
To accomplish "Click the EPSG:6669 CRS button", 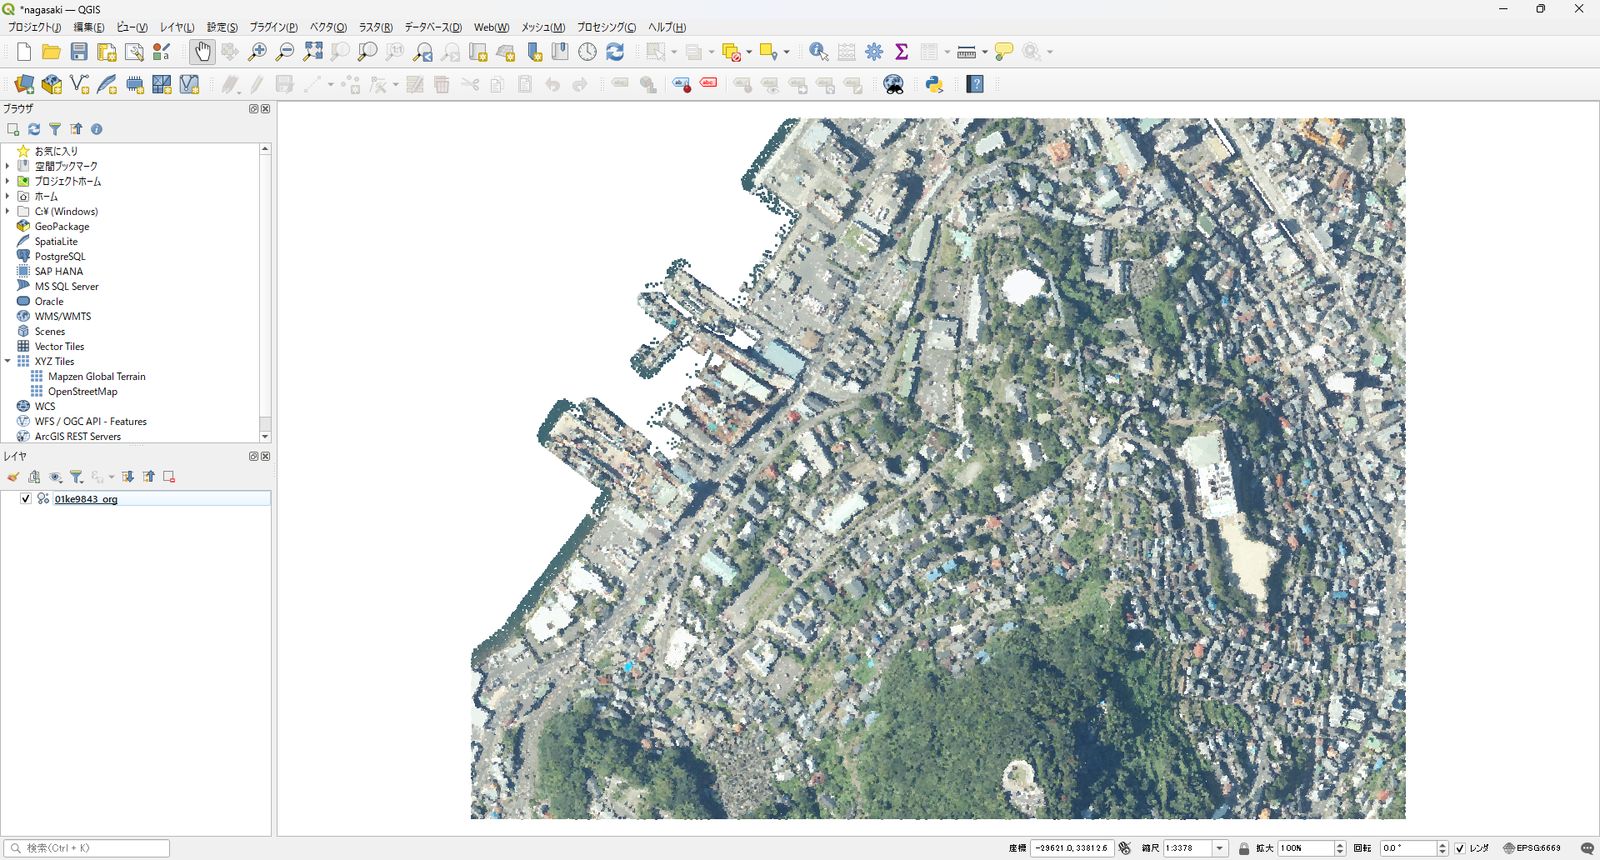I will point(1532,848).
